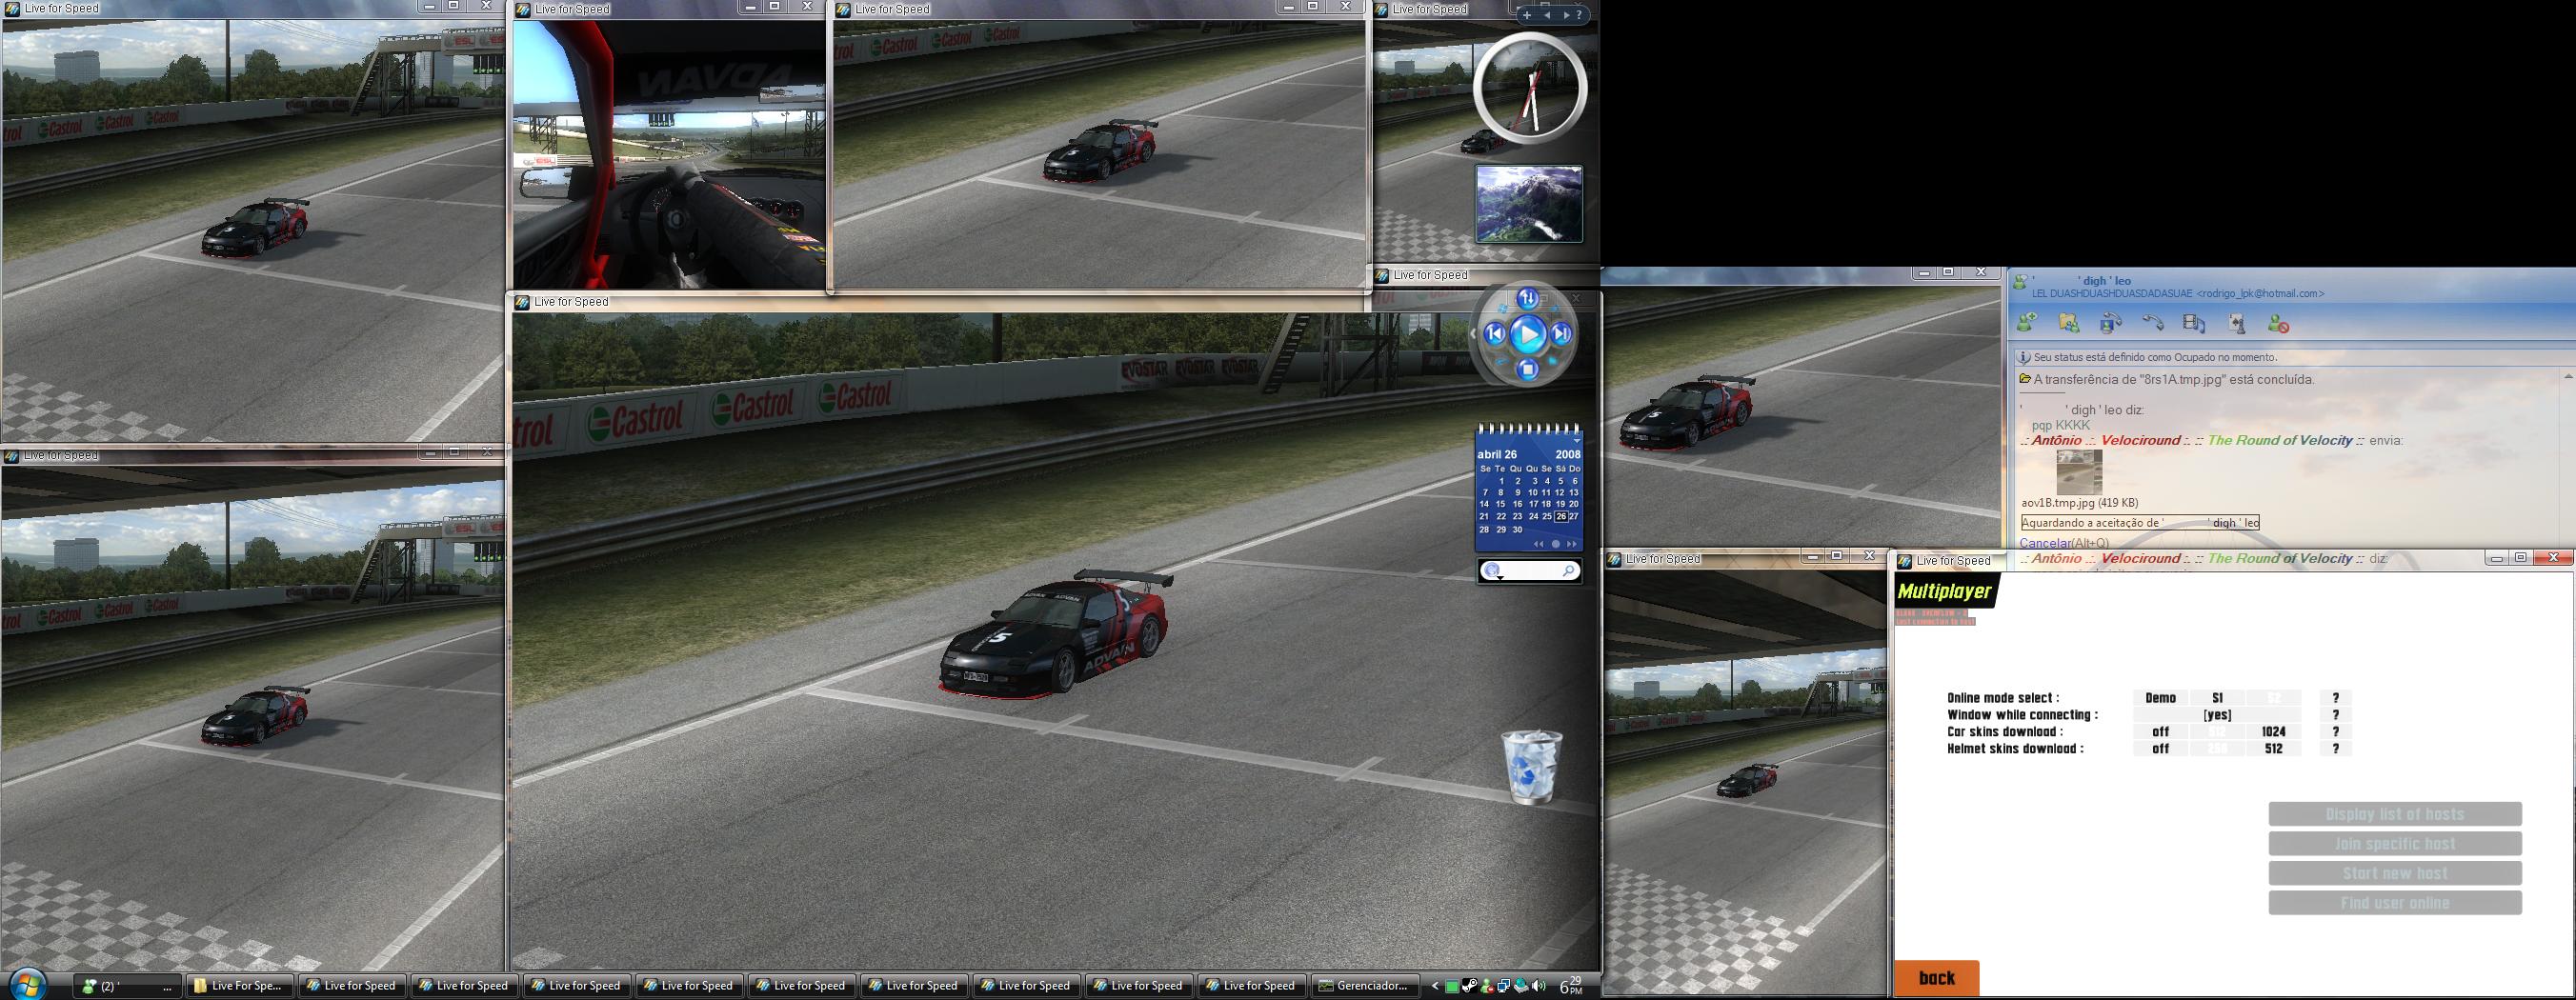This screenshot has width=2576, height=1000.
Task: Set car skins download to 1024
Action: coord(2274,732)
